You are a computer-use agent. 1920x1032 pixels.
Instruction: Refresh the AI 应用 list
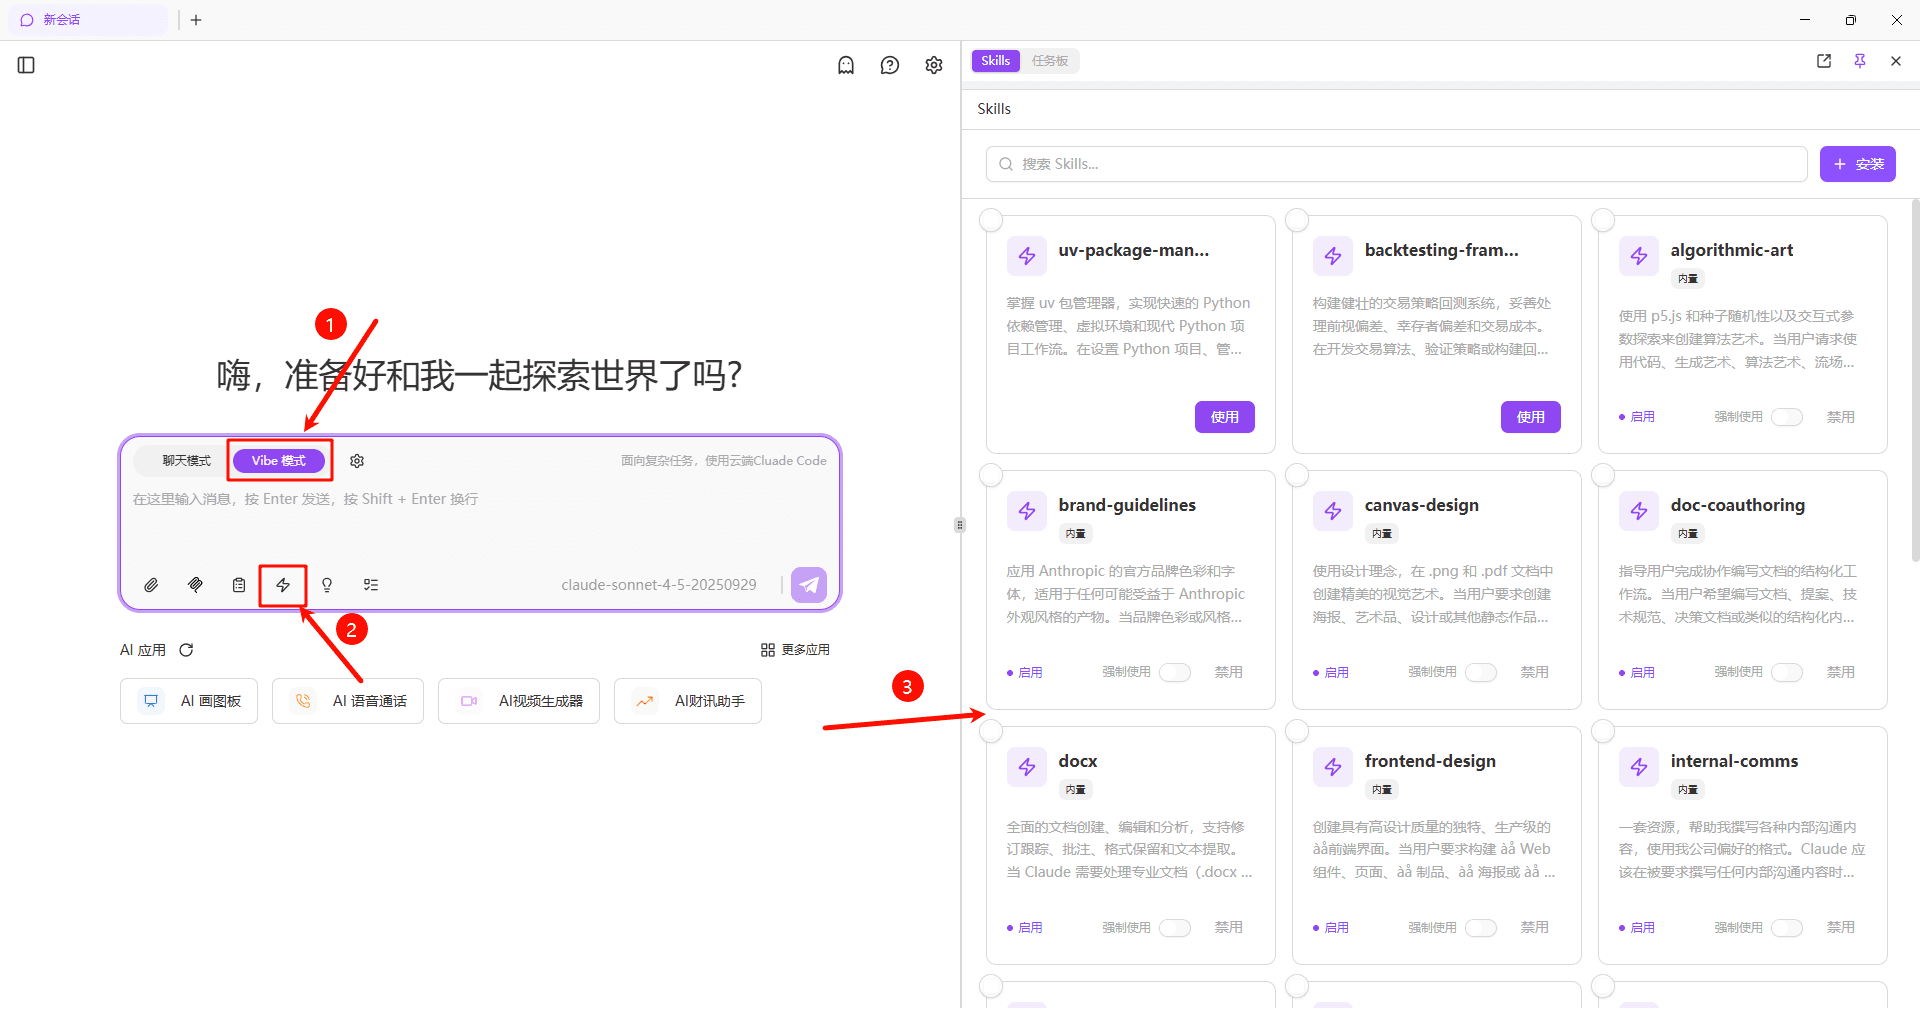[186, 650]
